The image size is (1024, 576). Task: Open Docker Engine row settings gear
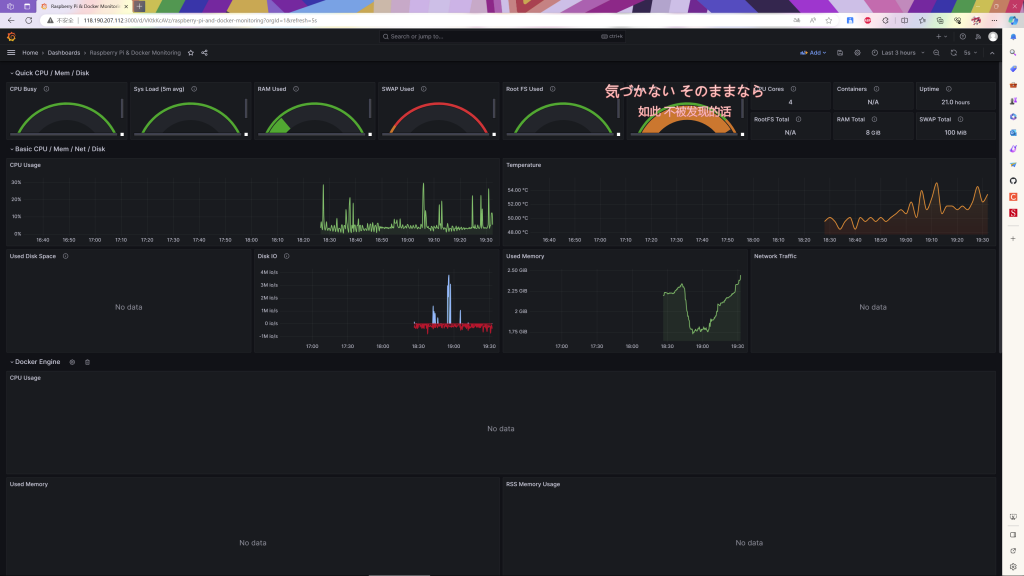point(72,362)
